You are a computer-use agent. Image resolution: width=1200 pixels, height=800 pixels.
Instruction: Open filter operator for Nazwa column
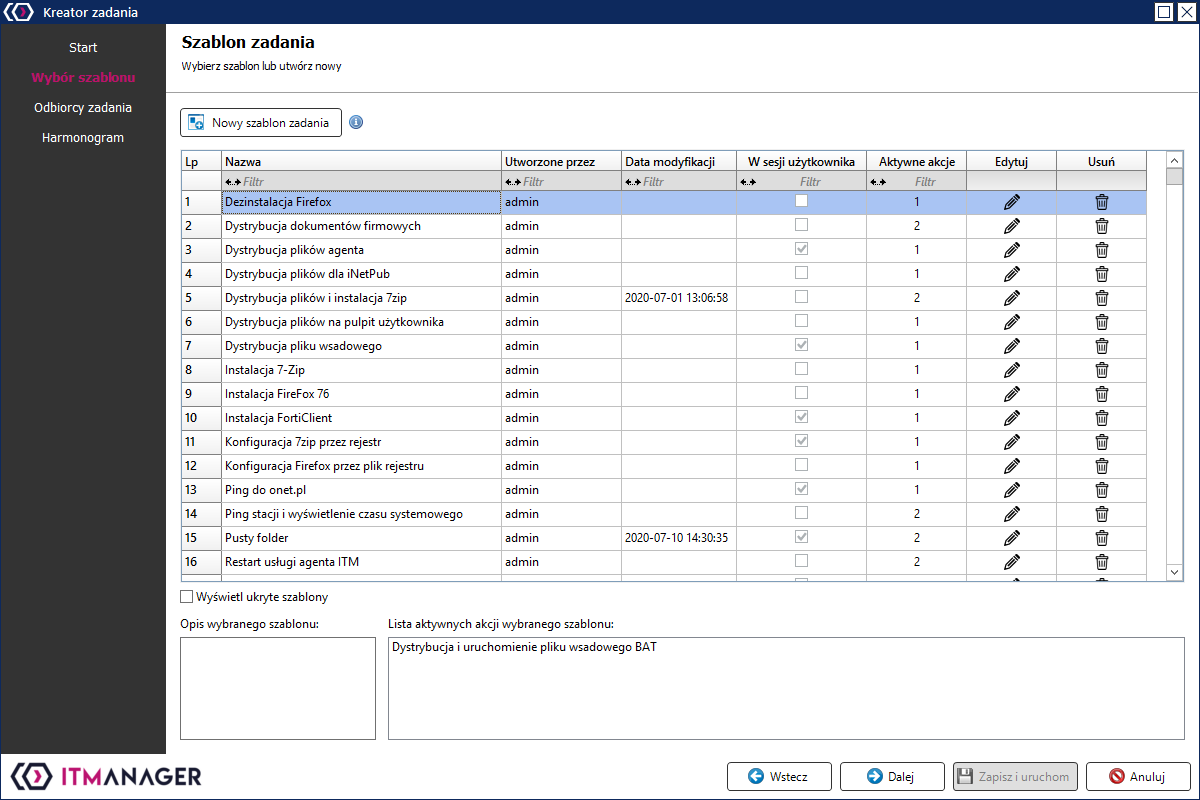click(x=233, y=182)
